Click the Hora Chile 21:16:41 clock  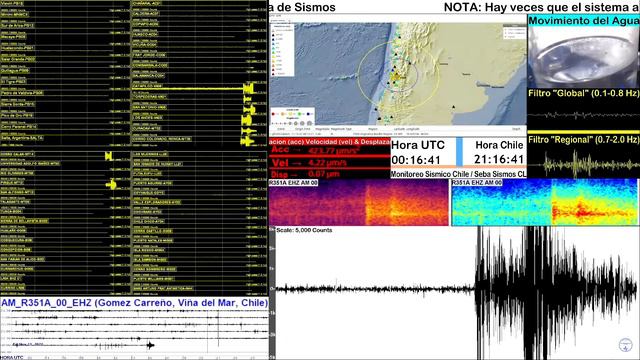(499, 153)
